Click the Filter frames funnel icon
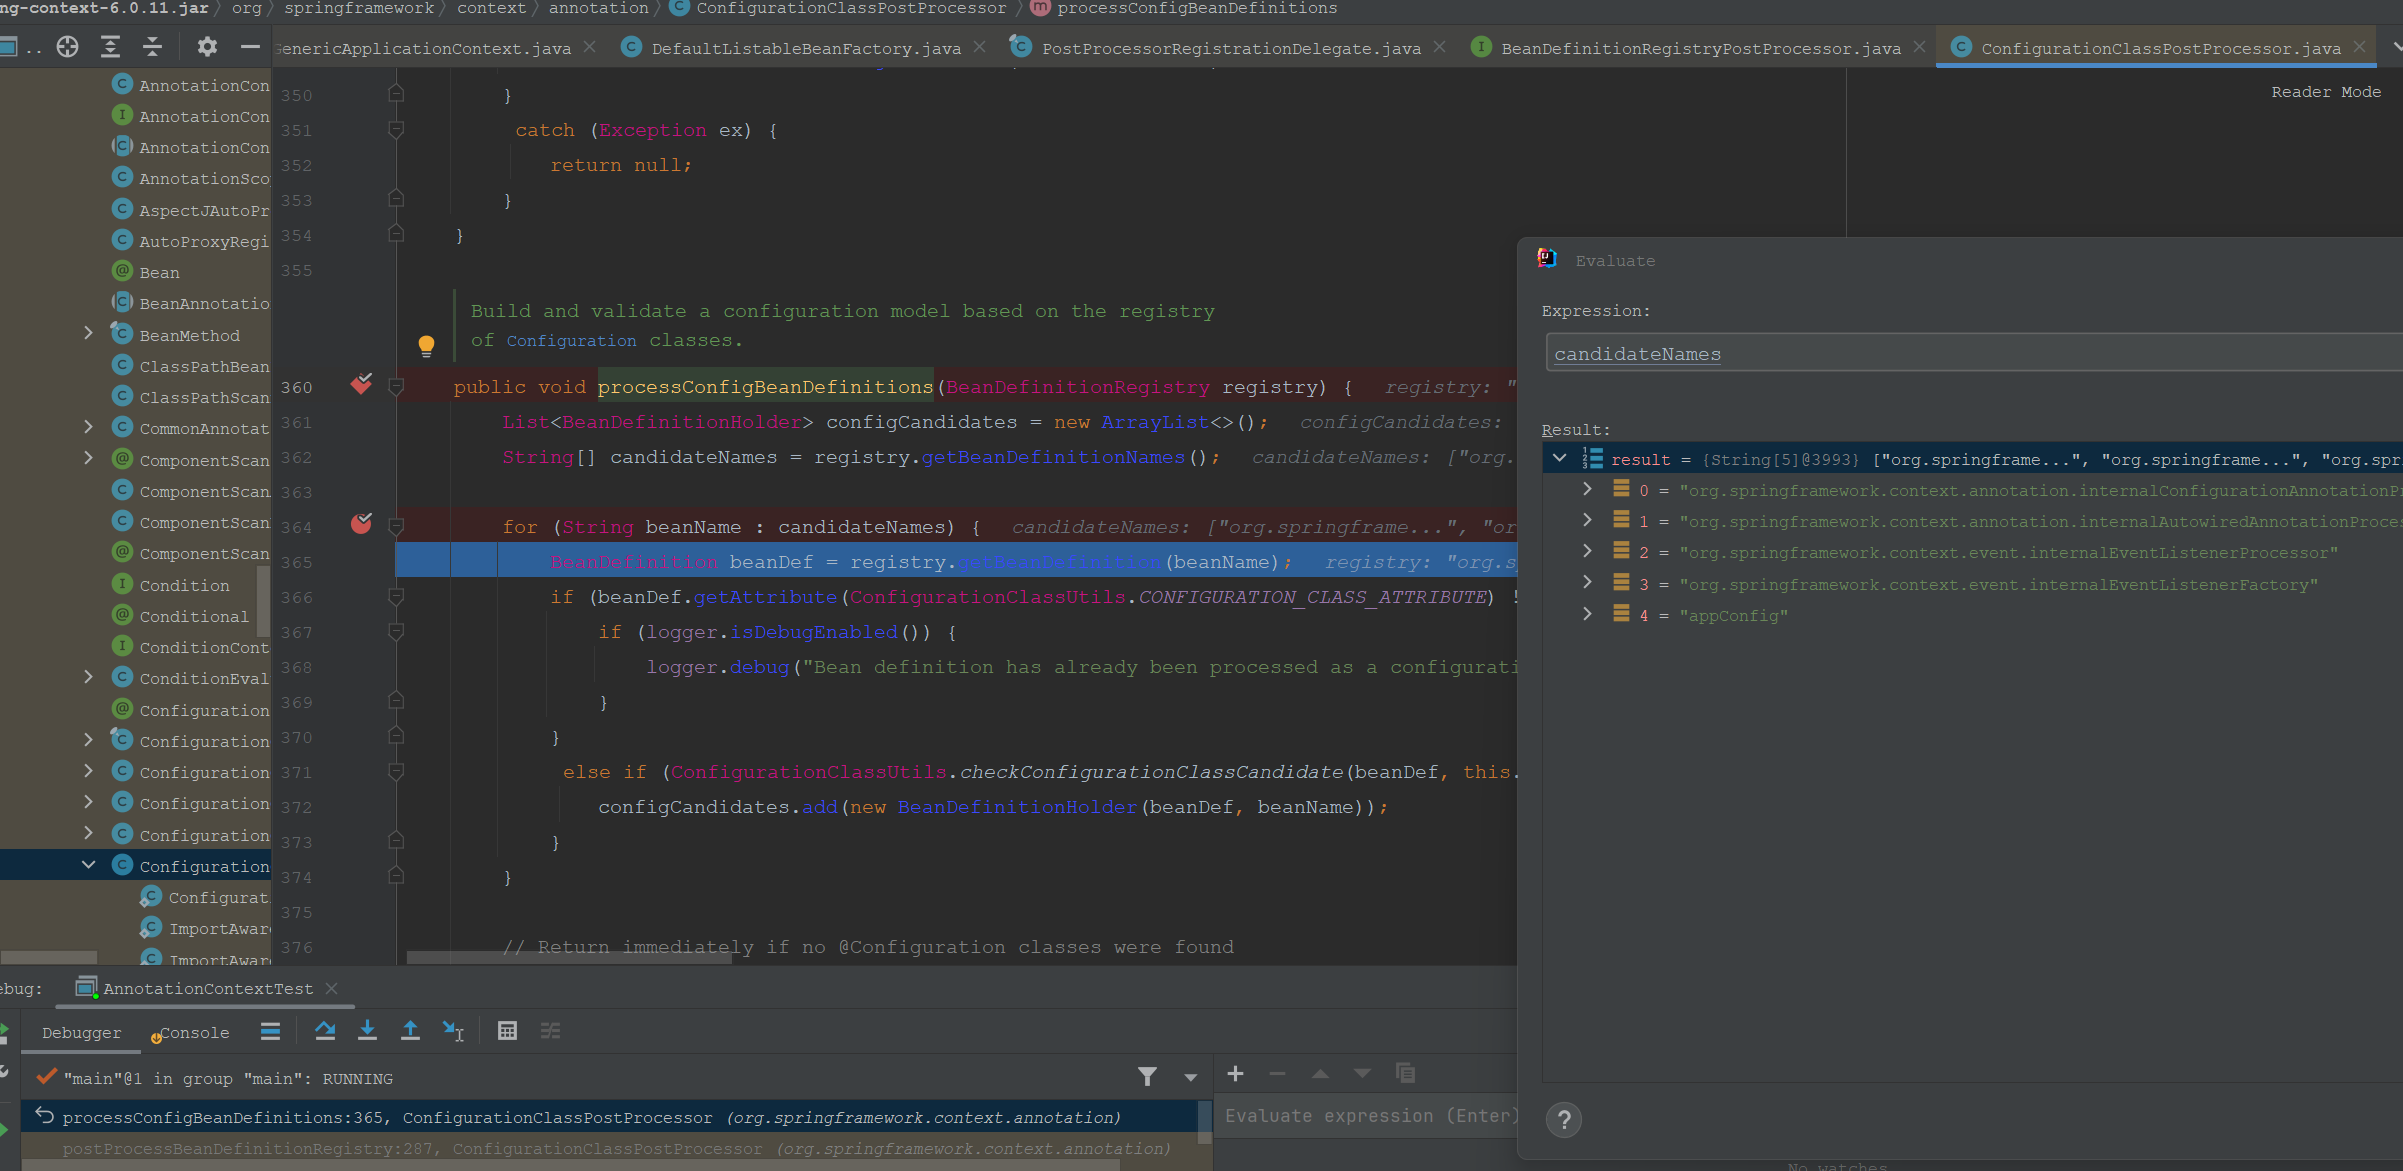Screen dimensions: 2403x1171 [1147, 1076]
